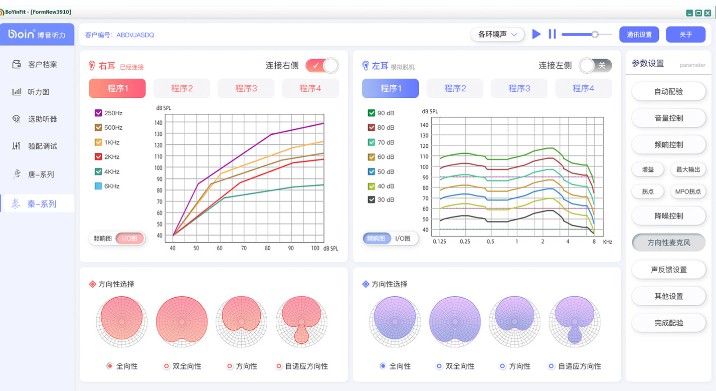Select left ear 程序1 tab
716x391 pixels.
(390, 88)
